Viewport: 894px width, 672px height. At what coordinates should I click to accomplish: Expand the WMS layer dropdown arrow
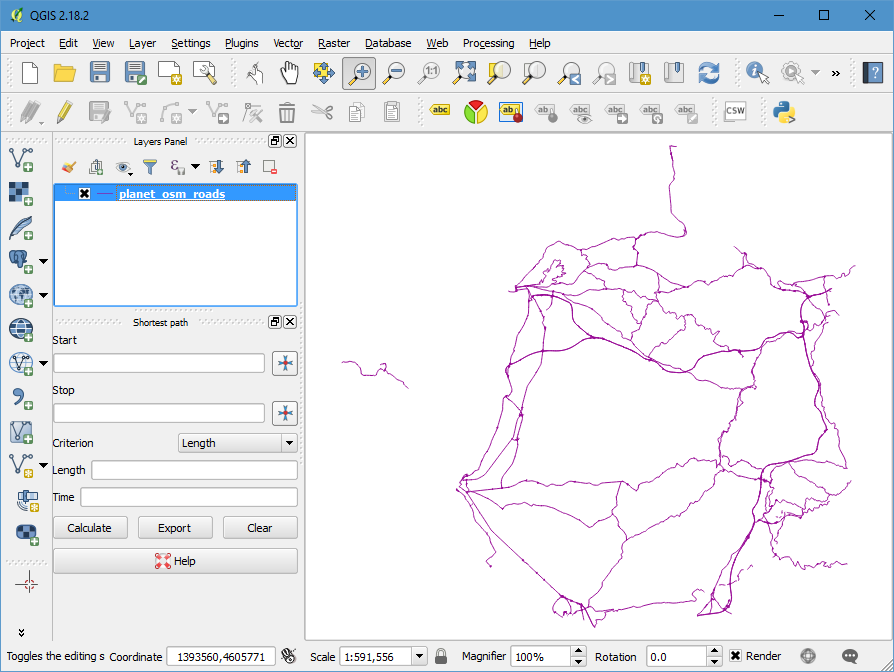coord(43,296)
